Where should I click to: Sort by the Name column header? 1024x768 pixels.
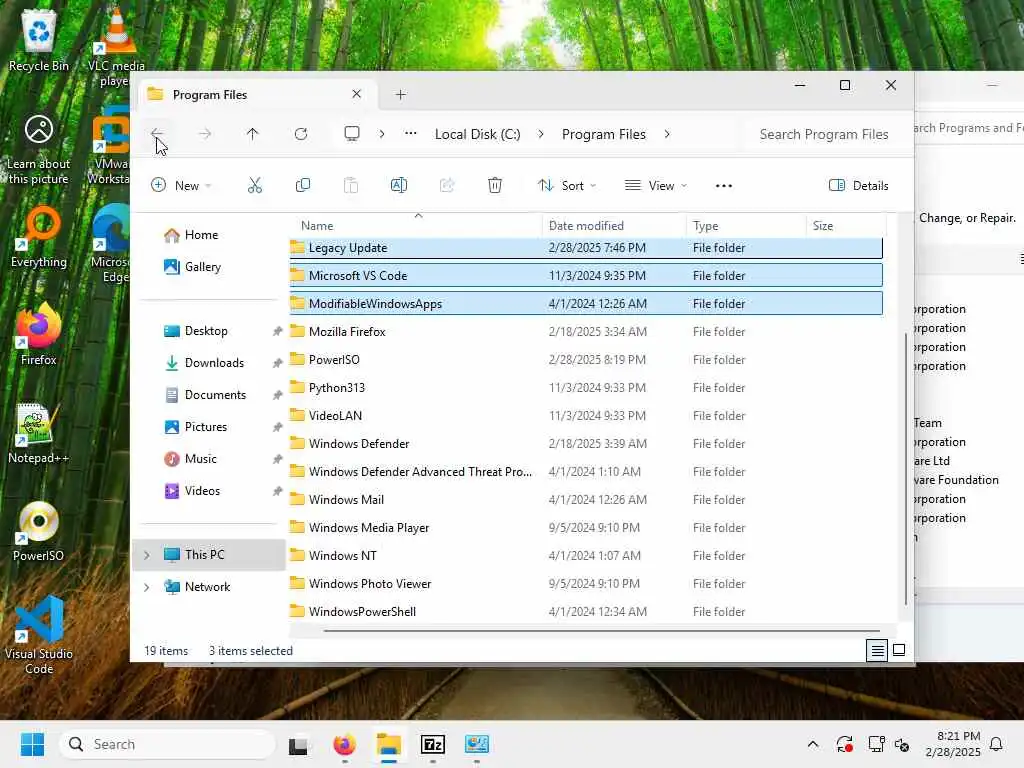(415, 225)
